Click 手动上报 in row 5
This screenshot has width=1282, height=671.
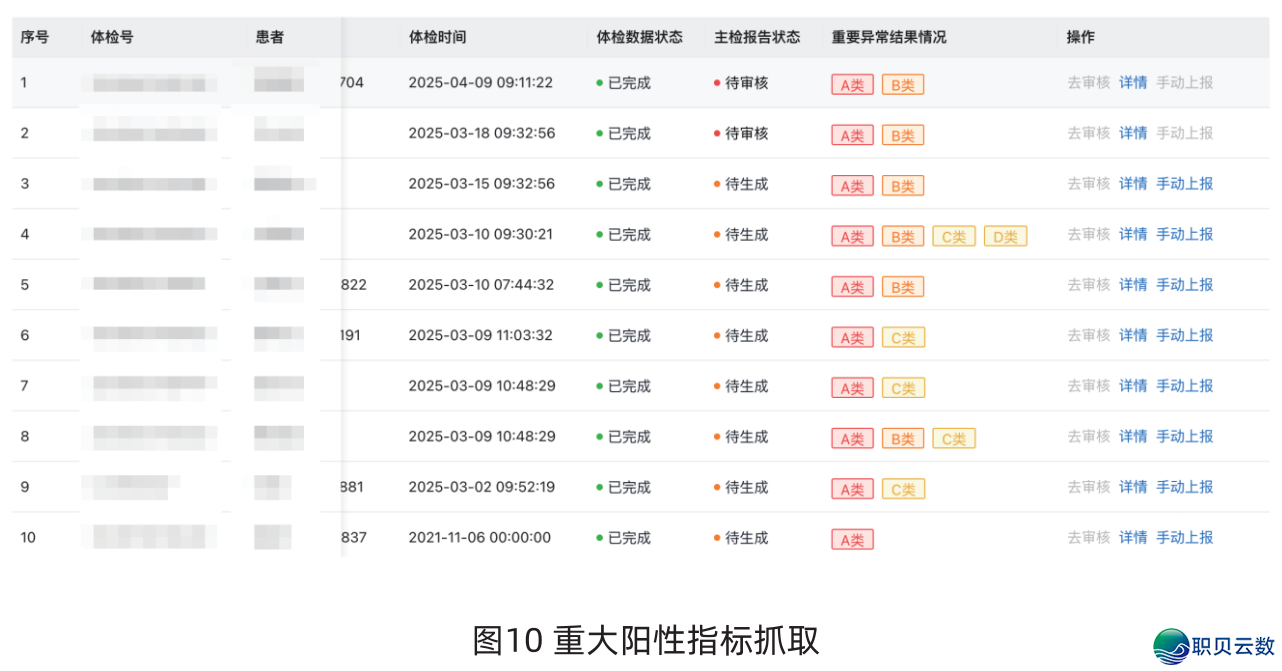(x=1184, y=285)
